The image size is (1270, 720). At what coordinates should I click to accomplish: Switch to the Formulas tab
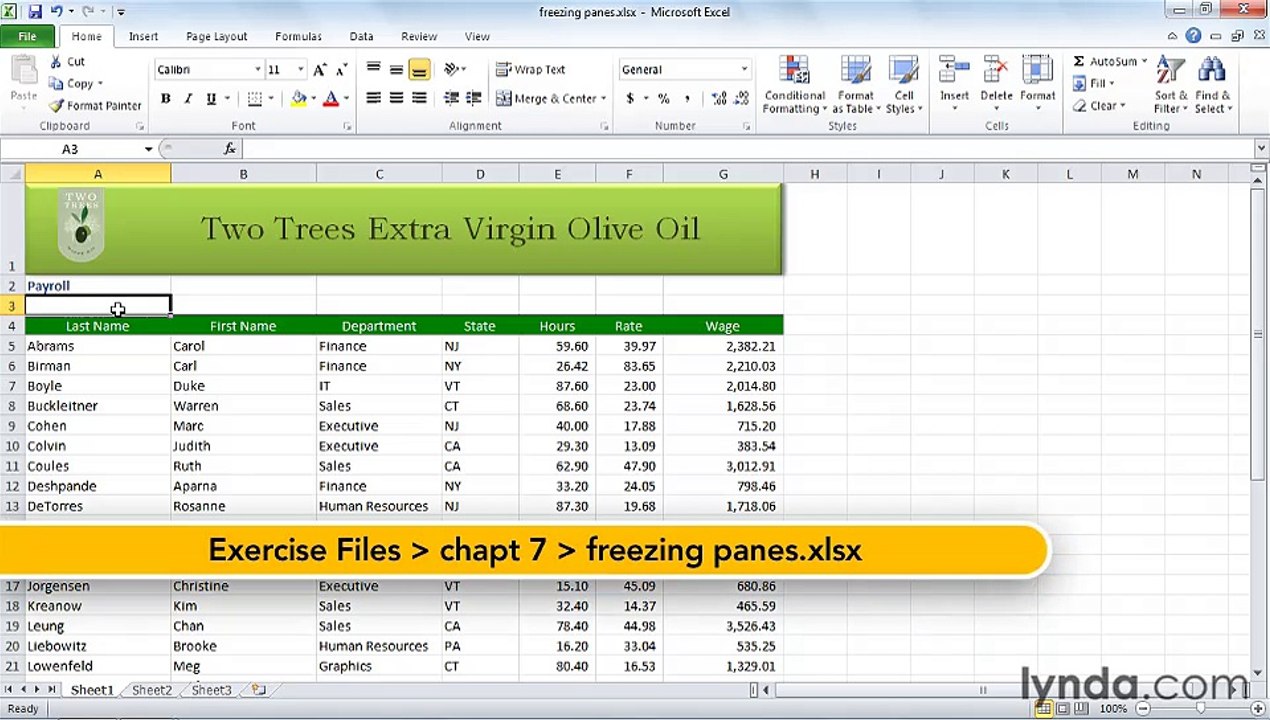(298, 36)
